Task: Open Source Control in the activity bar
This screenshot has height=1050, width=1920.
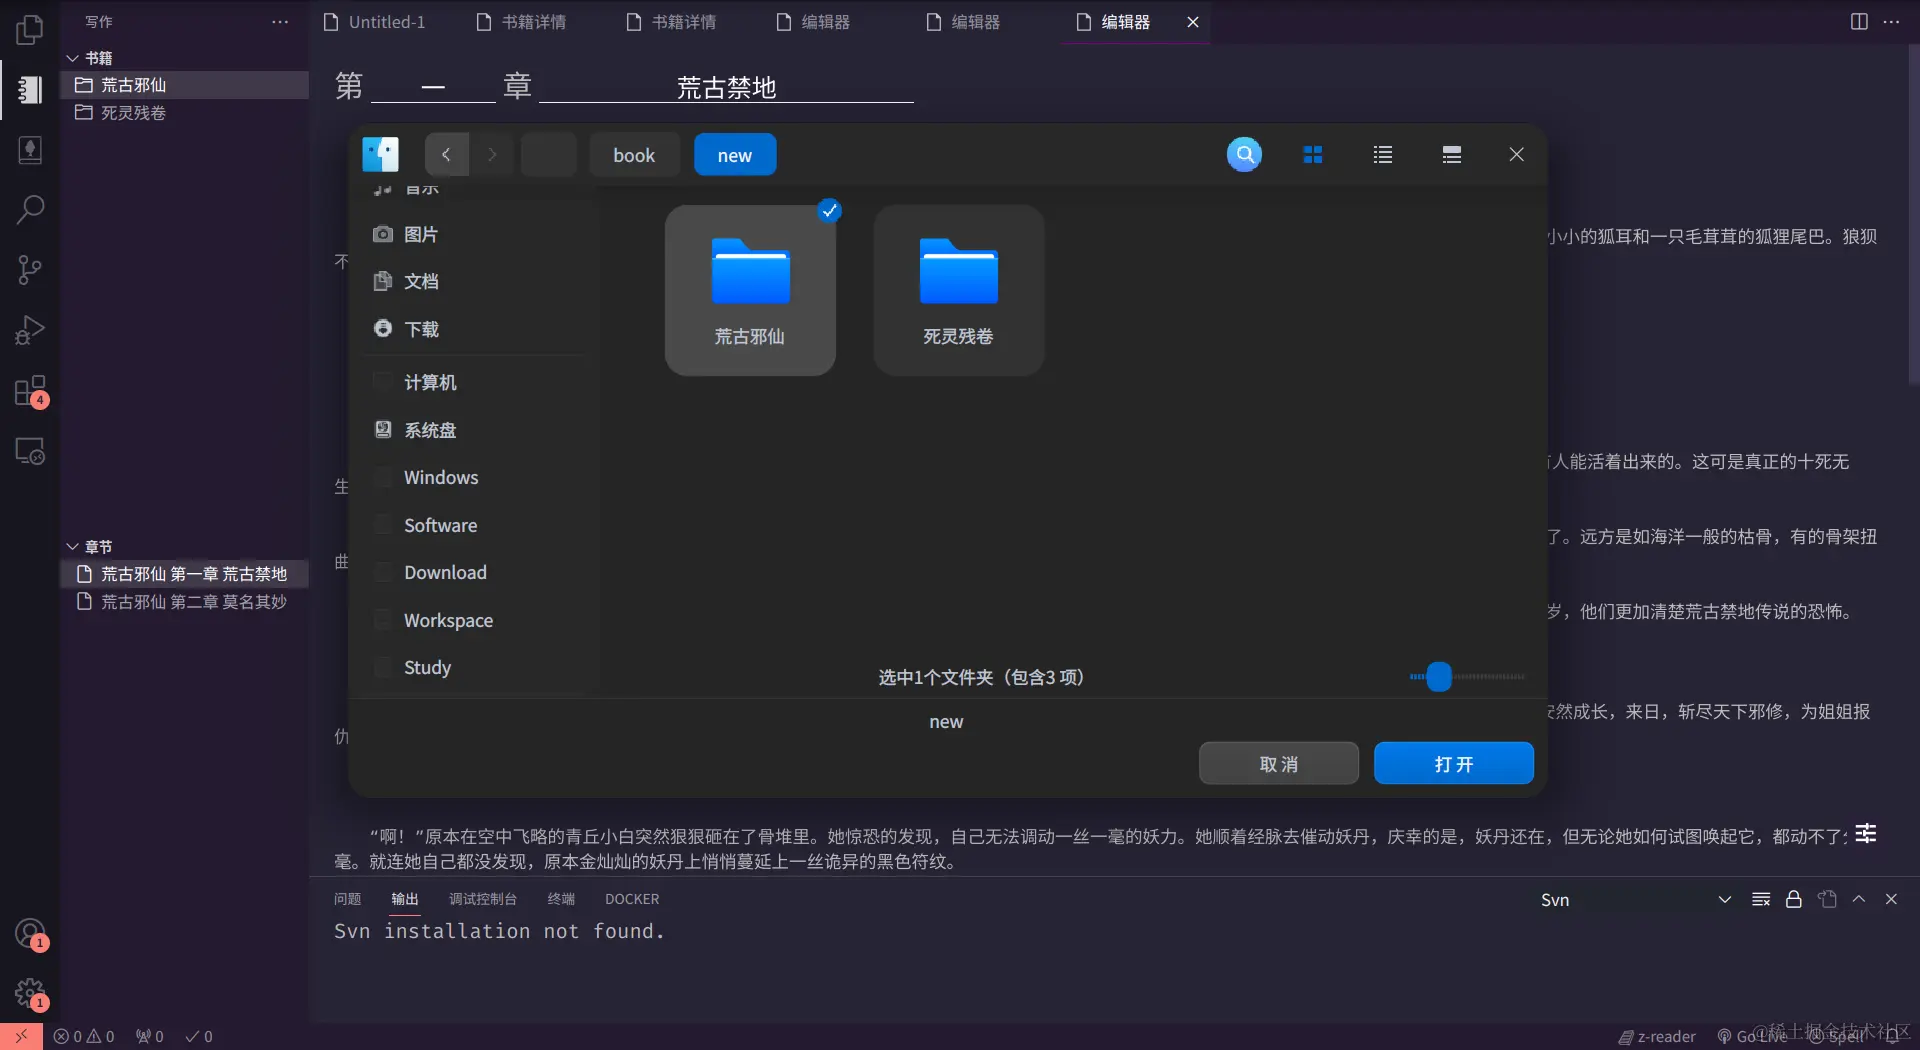Action: click(30, 270)
